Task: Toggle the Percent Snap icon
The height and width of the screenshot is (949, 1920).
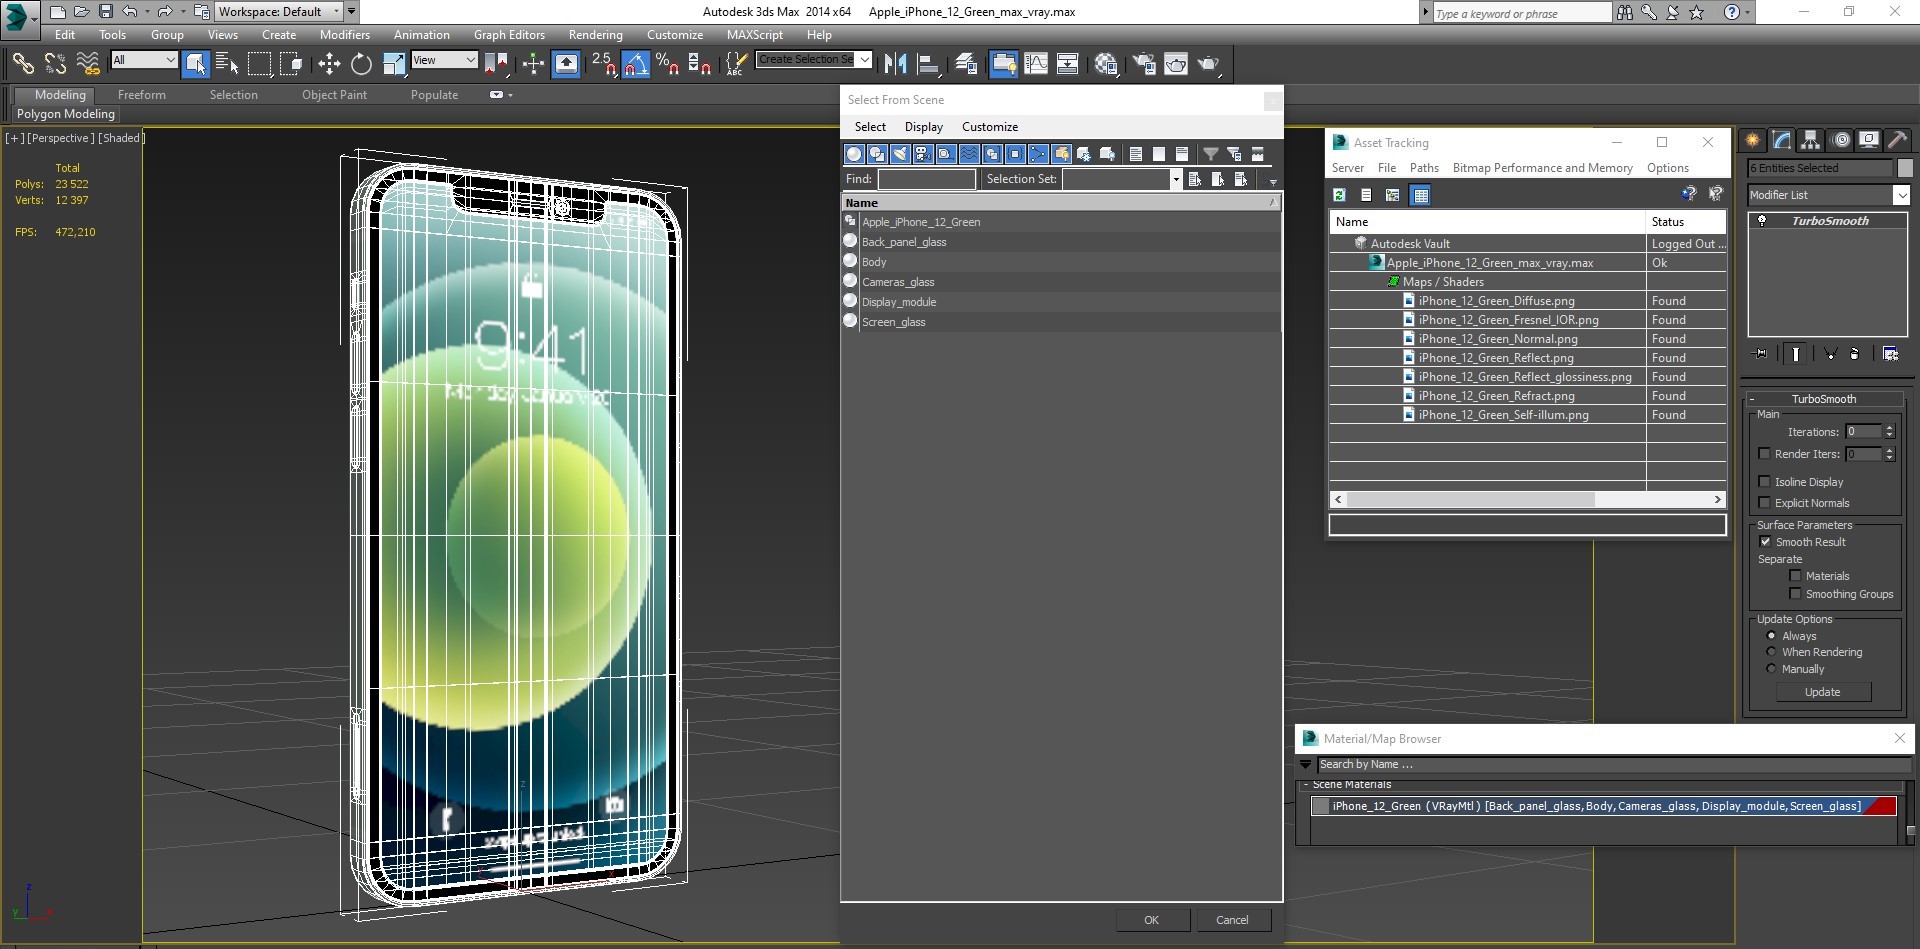Action: 668,64
